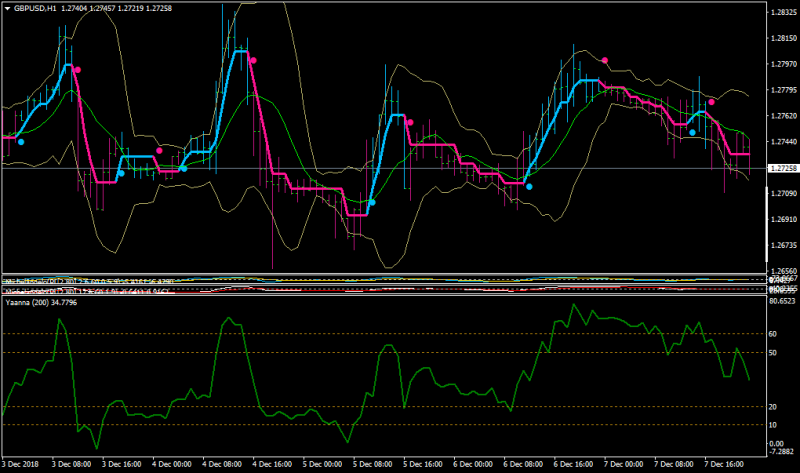Click the 1.28325 price level on the axis
The height and width of the screenshot is (473, 800).
tap(784, 12)
